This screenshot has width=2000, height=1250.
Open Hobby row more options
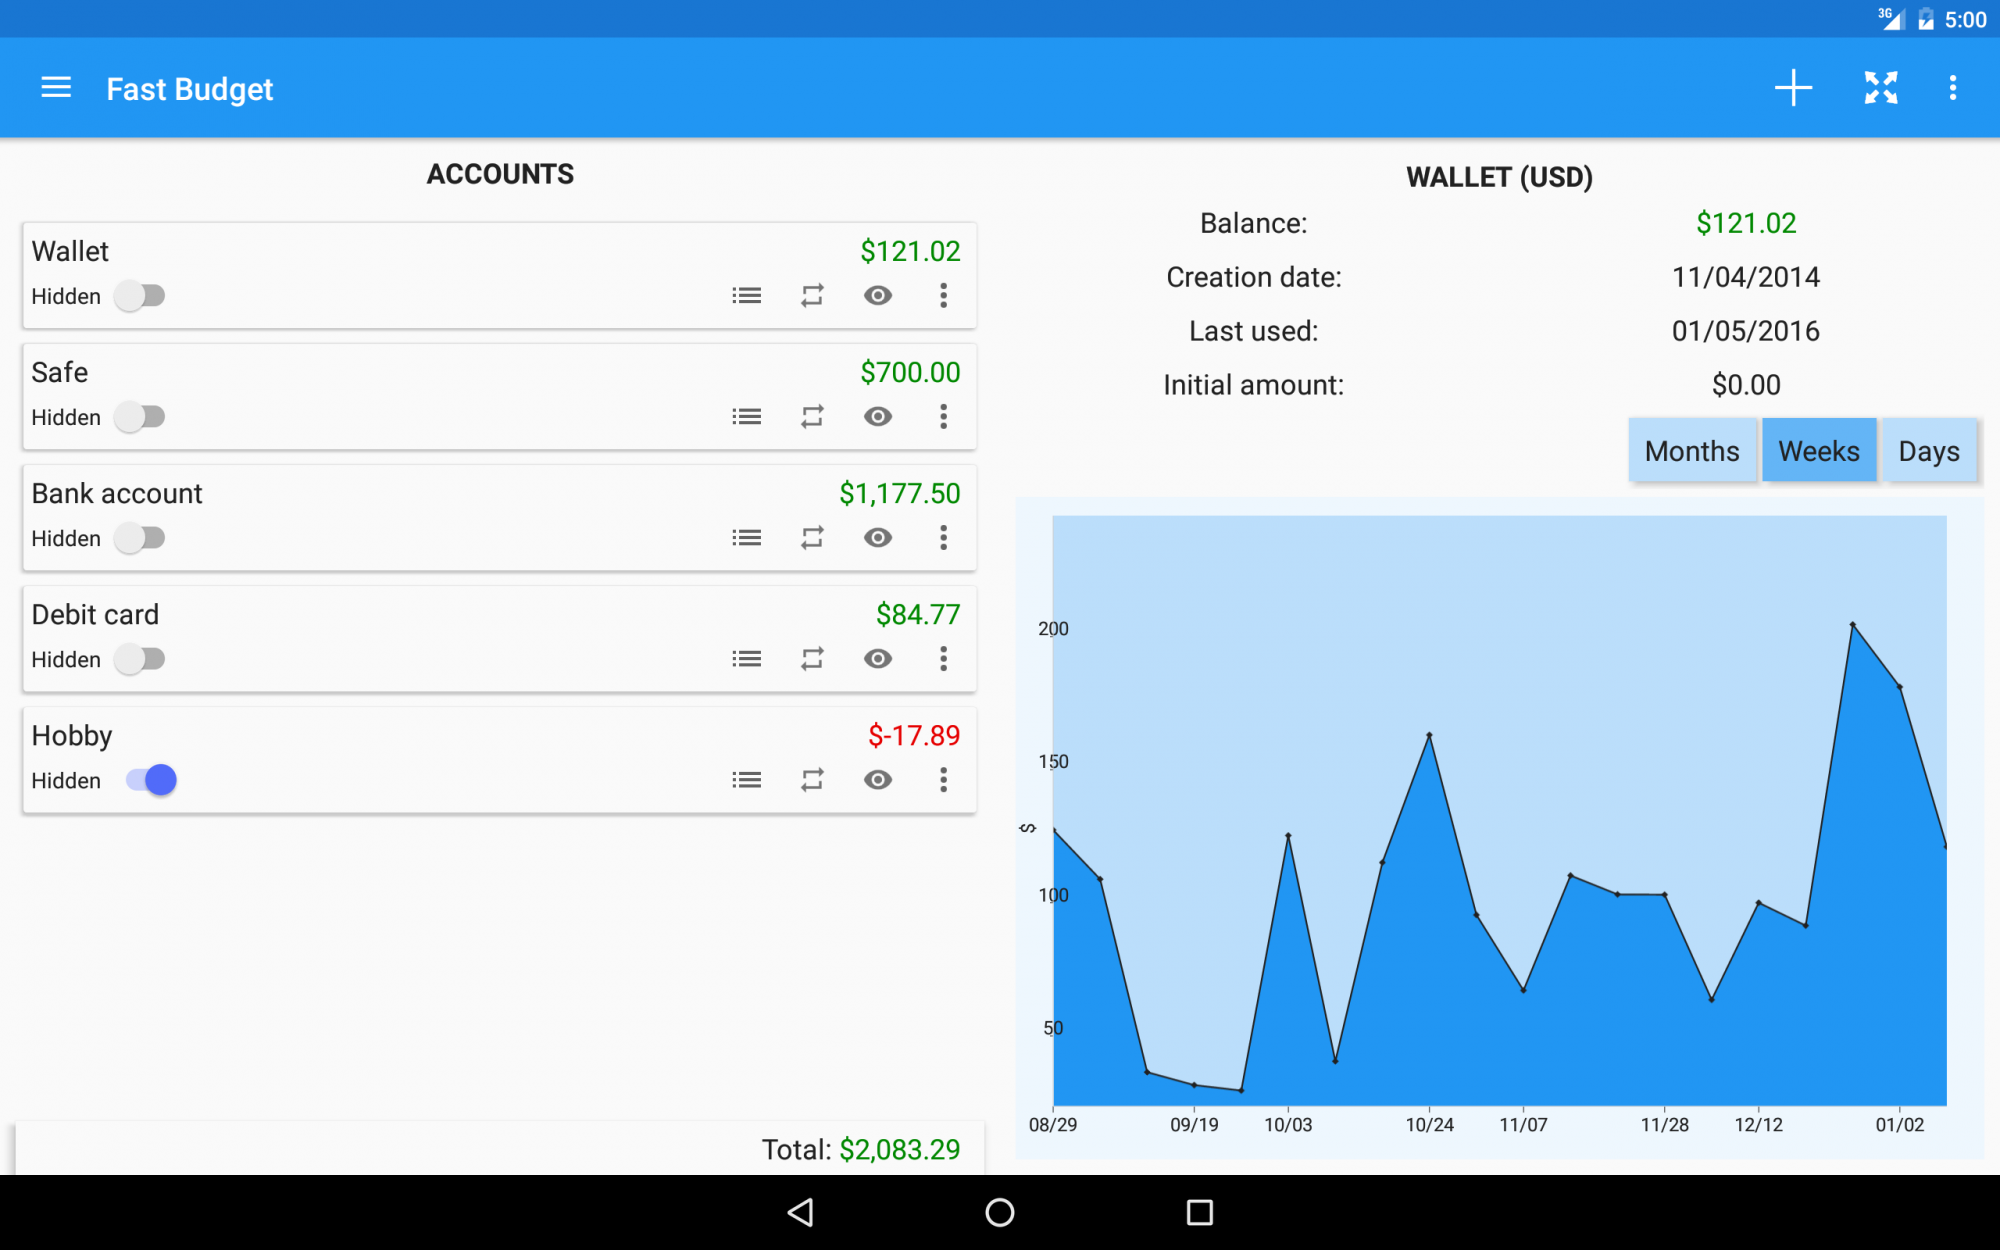(943, 780)
